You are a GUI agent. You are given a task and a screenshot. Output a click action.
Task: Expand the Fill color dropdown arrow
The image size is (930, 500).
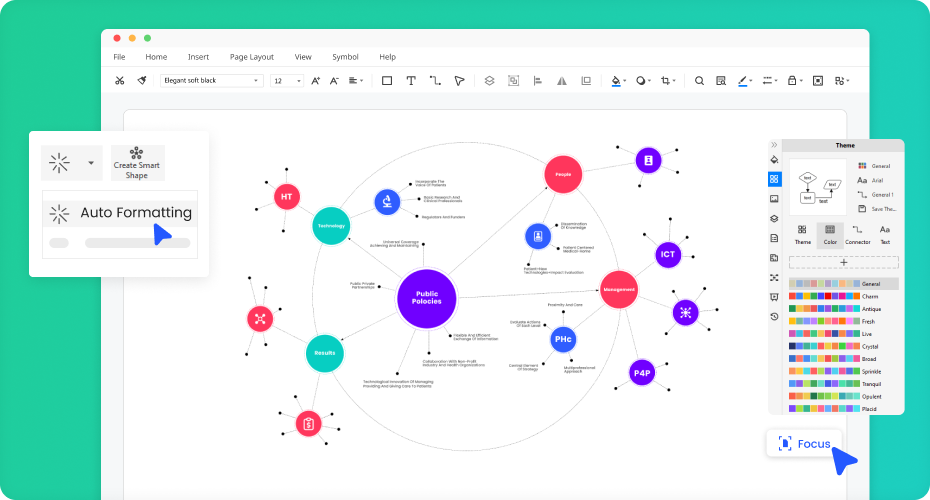pos(625,81)
